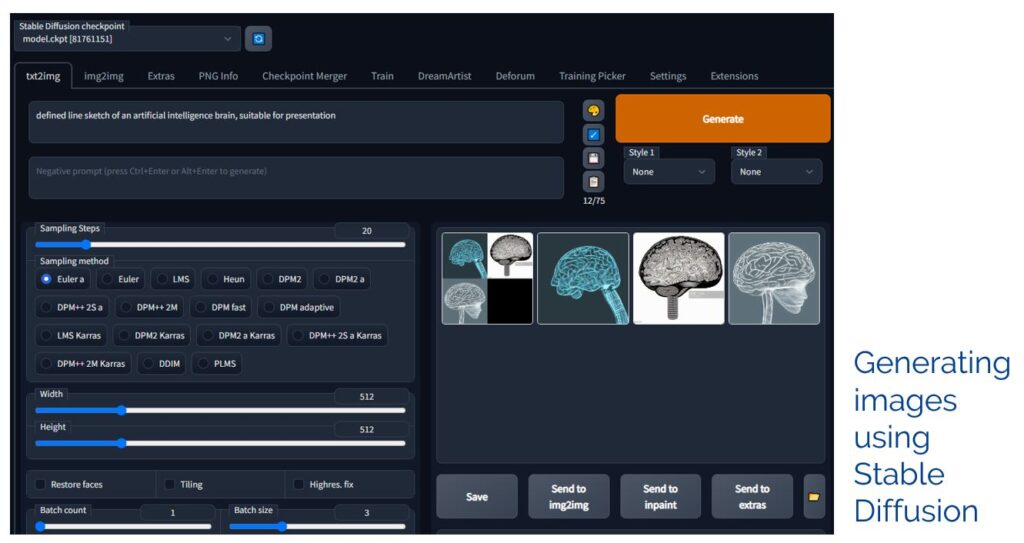This screenshot has height=543, width=1024.
Task: Open the Settings tab
Action: [x=667, y=76]
